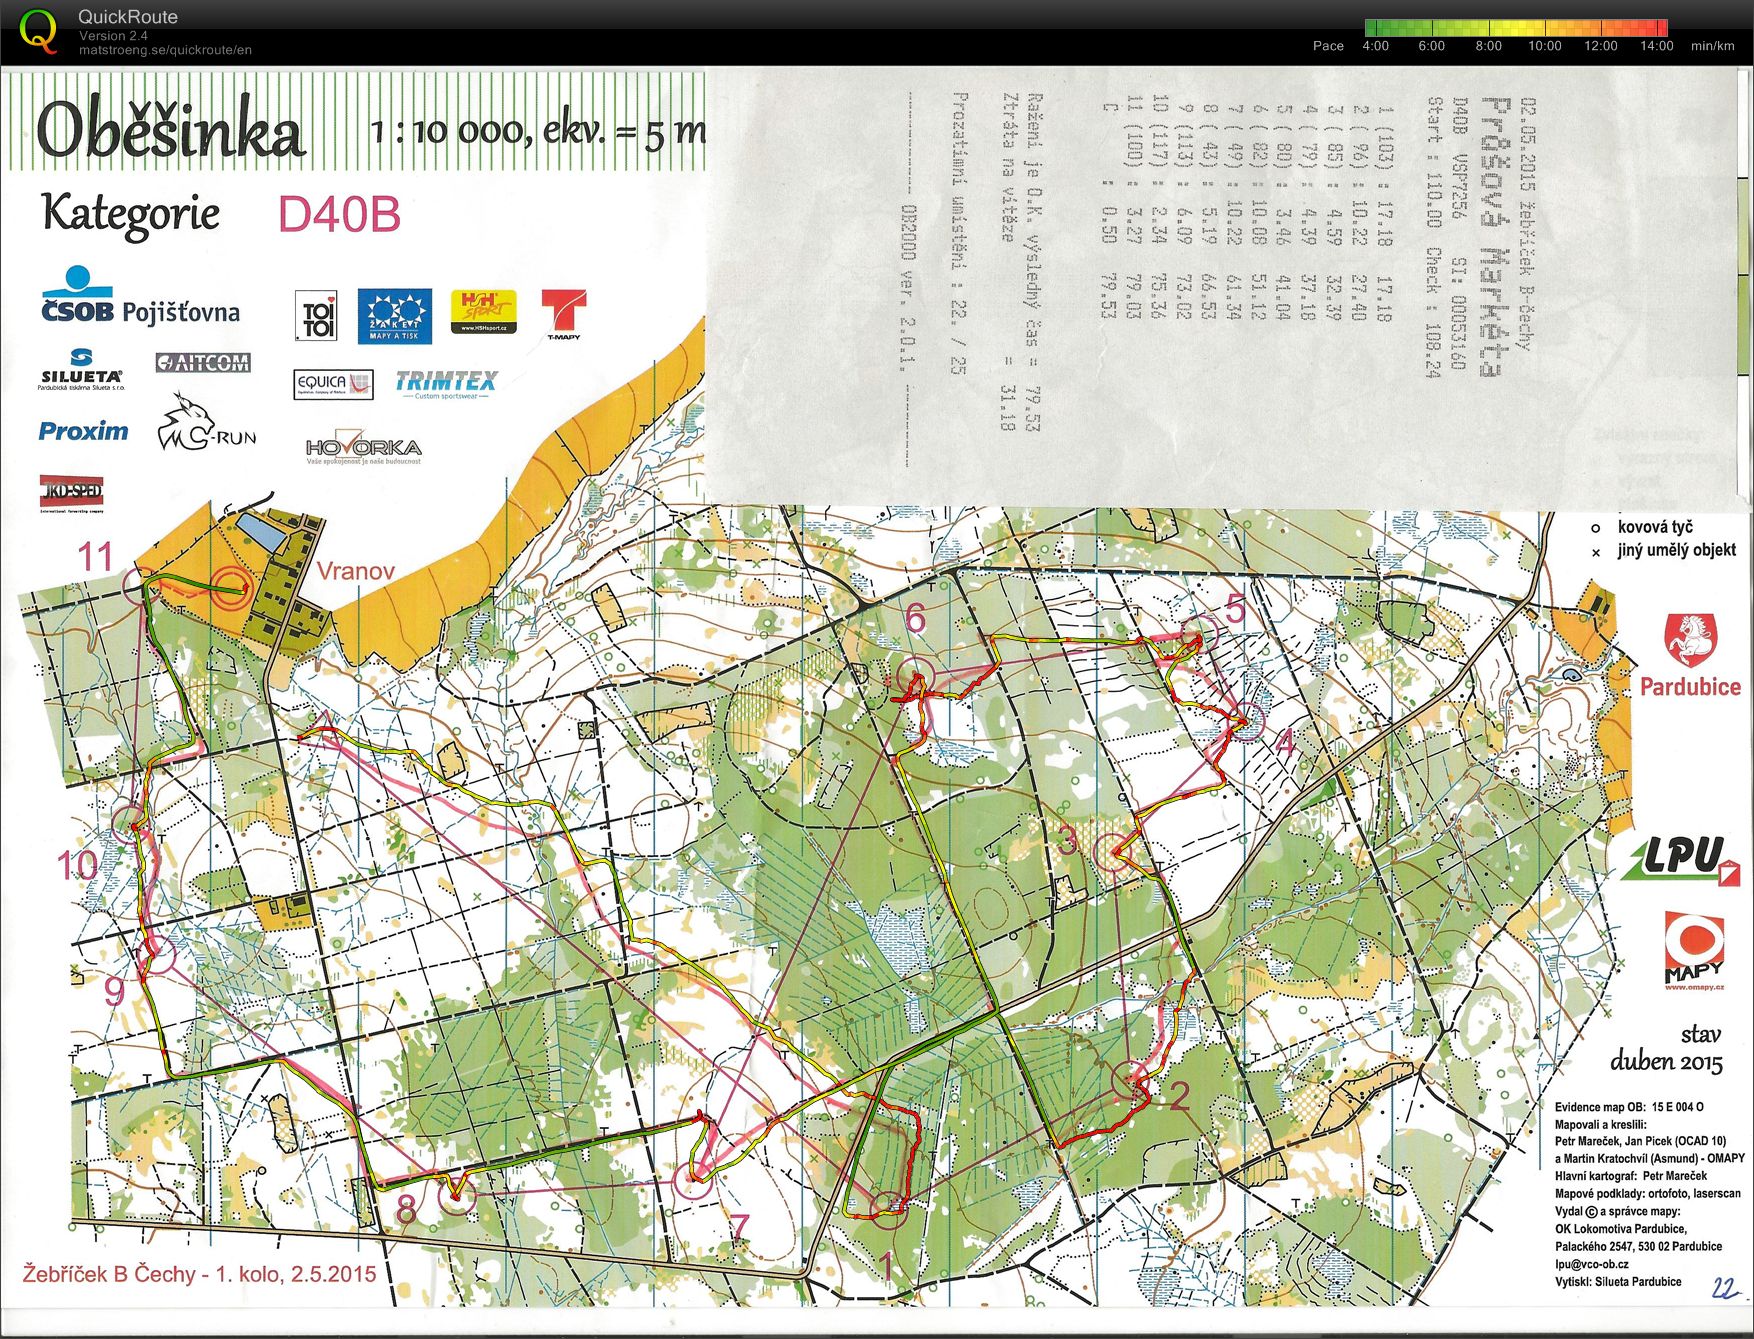Click the Trimtex logo

pos(446,384)
